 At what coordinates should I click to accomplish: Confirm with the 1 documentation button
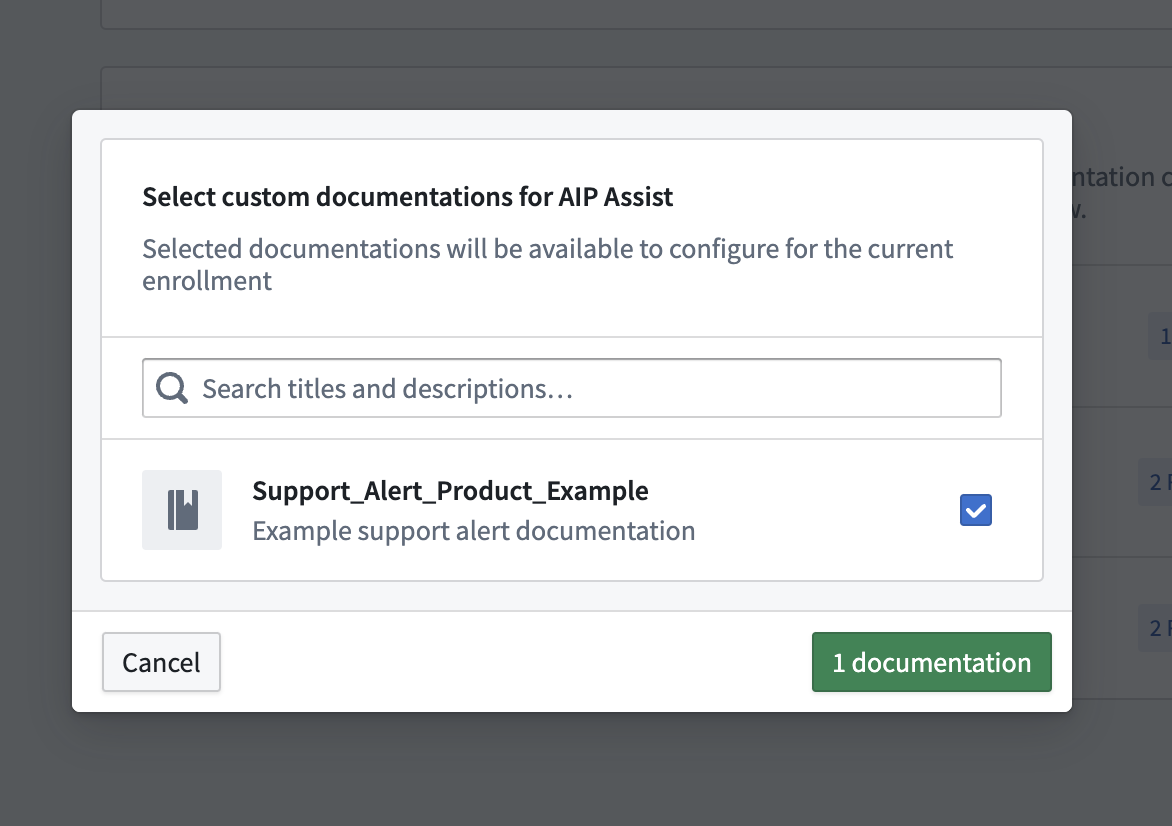tap(931, 662)
